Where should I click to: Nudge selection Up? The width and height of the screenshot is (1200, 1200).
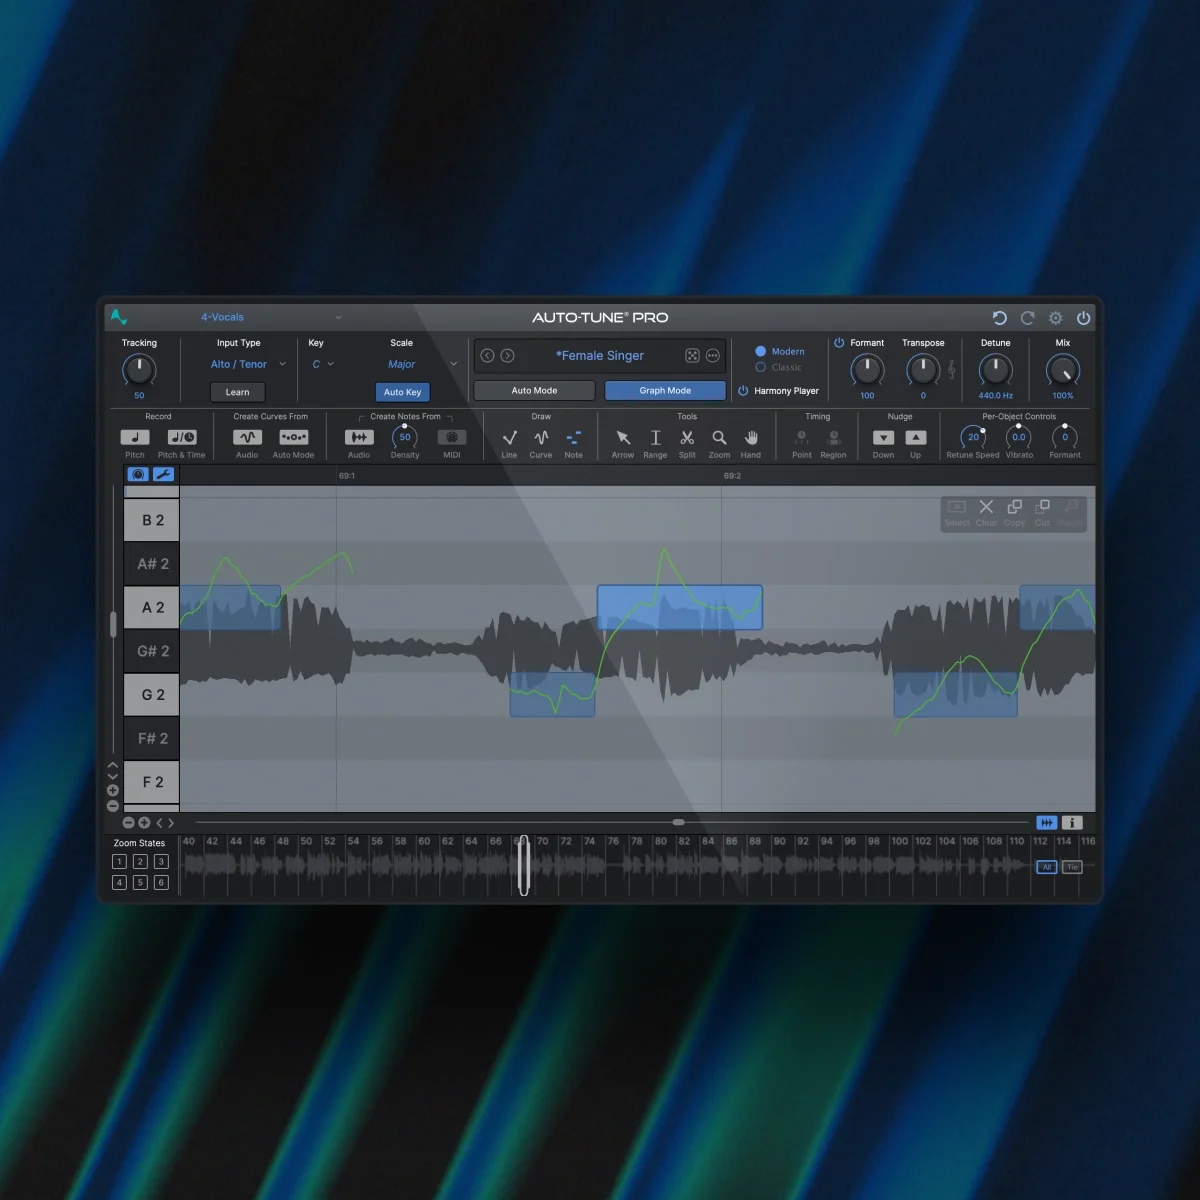click(x=915, y=437)
